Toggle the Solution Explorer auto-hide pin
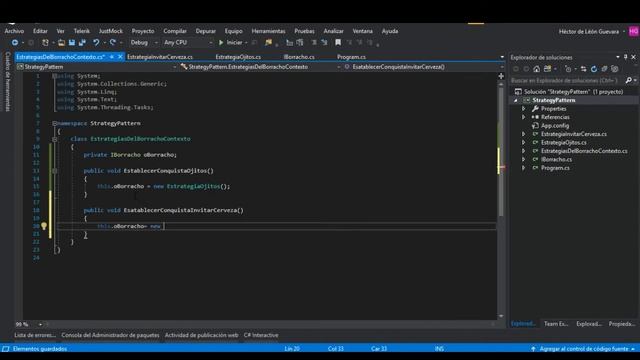The height and width of the screenshot is (360, 640). [626, 57]
